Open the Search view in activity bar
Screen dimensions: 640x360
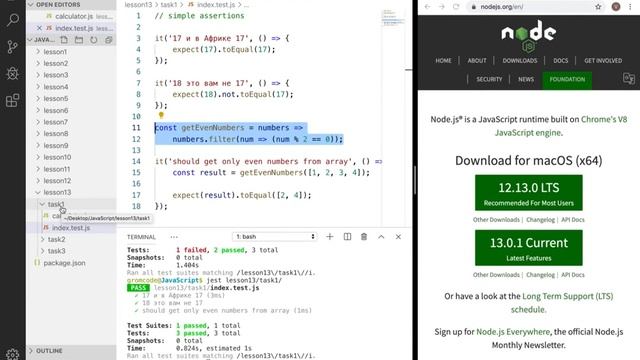tap(13, 20)
